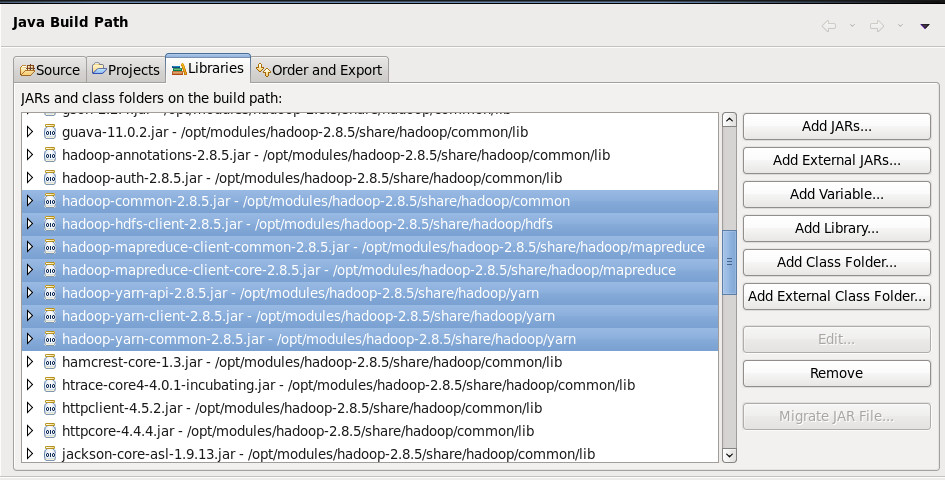Select the jackson-core-asl-1.9.13.jar row text
The height and width of the screenshot is (480, 945).
point(328,454)
